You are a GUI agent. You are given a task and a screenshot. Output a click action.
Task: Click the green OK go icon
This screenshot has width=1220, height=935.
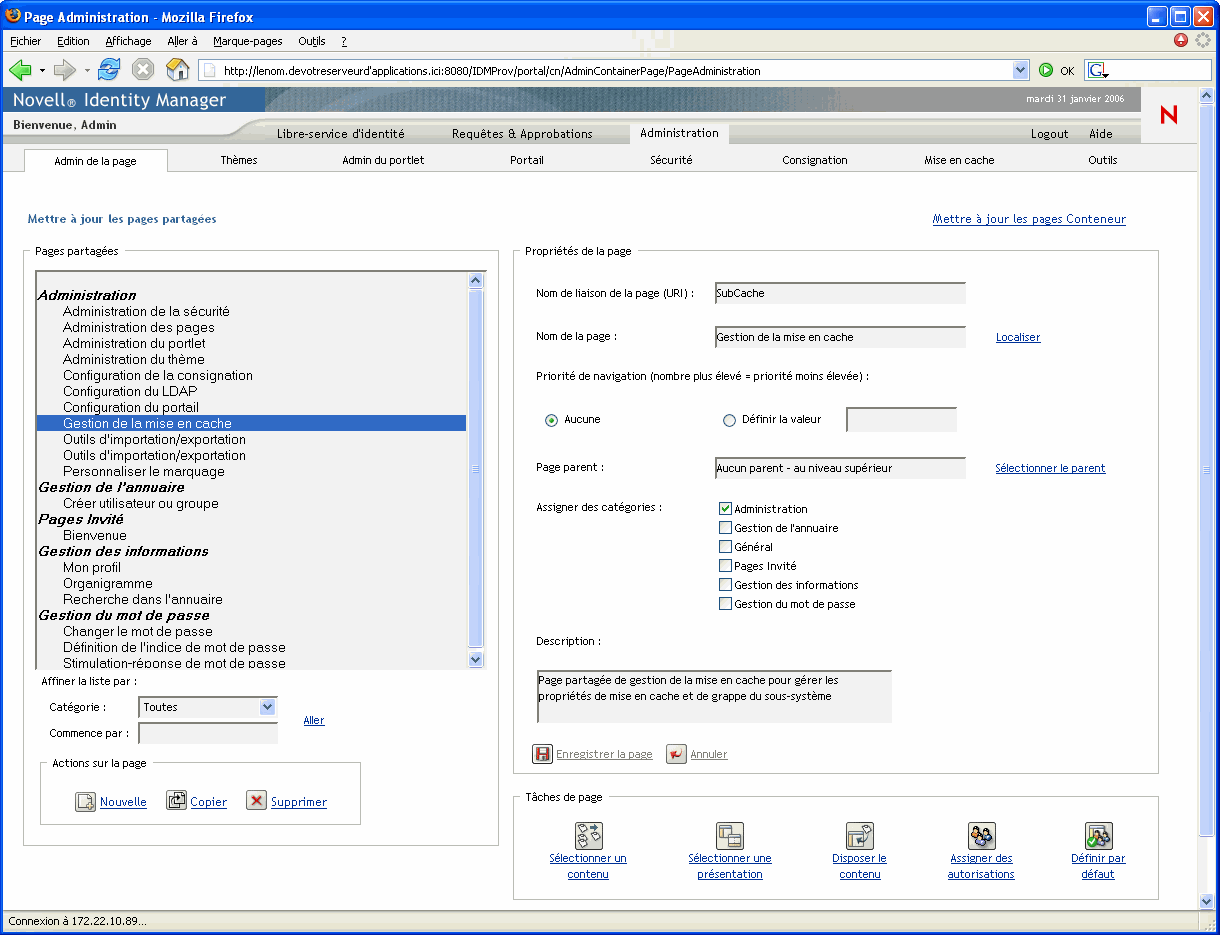point(1046,70)
